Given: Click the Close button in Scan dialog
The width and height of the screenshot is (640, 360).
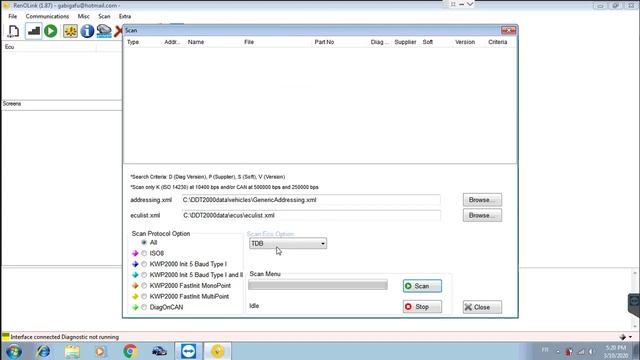Looking at the screenshot, I should coord(482,307).
